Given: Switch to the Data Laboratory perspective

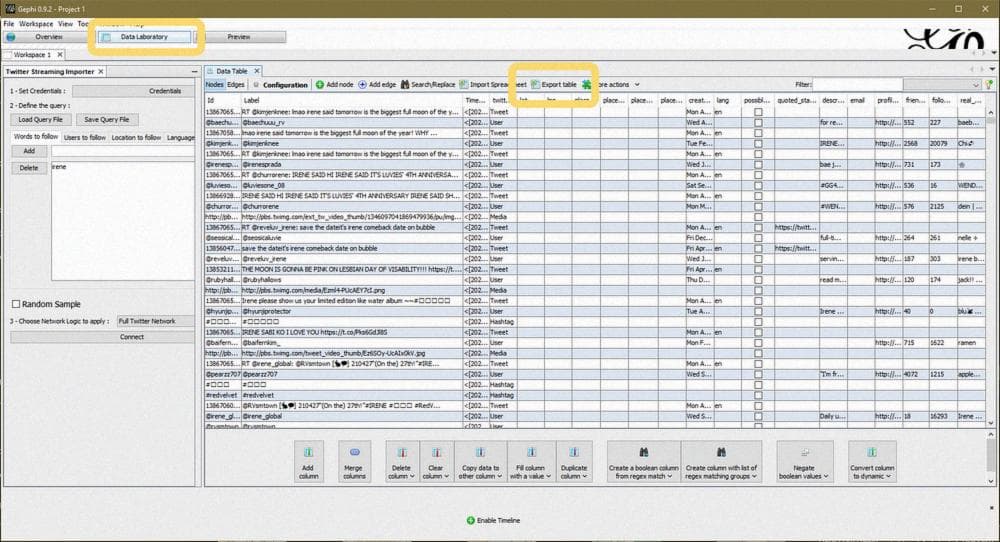Looking at the screenshot, I should point(144,37).
